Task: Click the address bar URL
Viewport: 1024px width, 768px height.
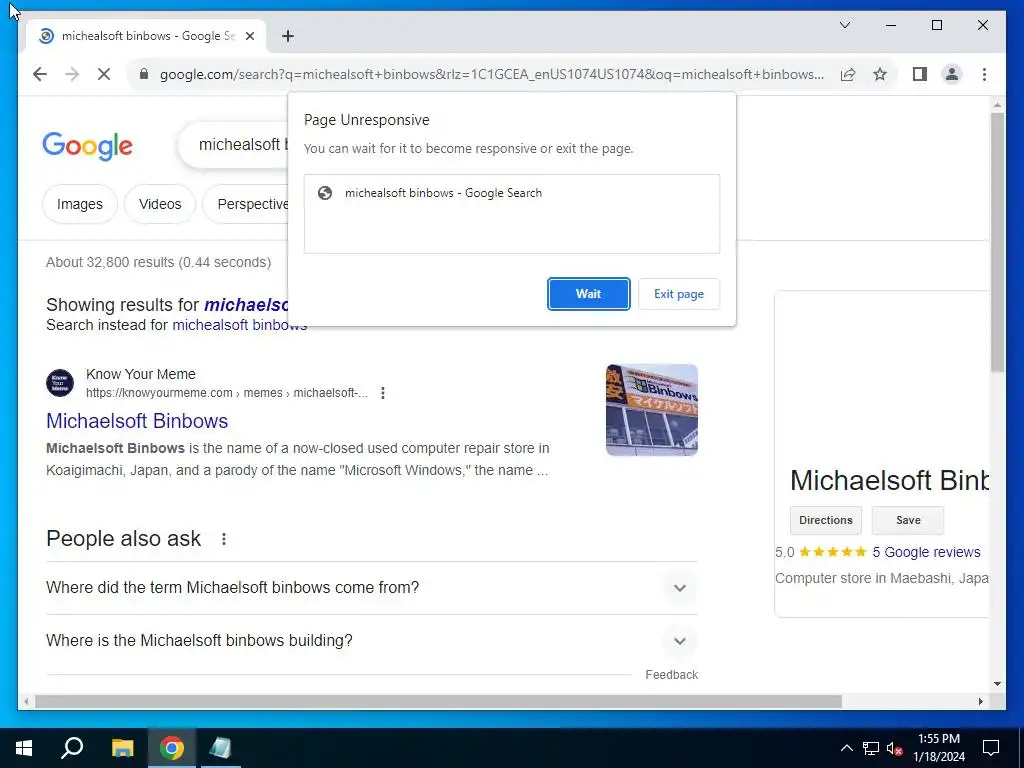Action: pyautogui.click(x=491, y=74)
